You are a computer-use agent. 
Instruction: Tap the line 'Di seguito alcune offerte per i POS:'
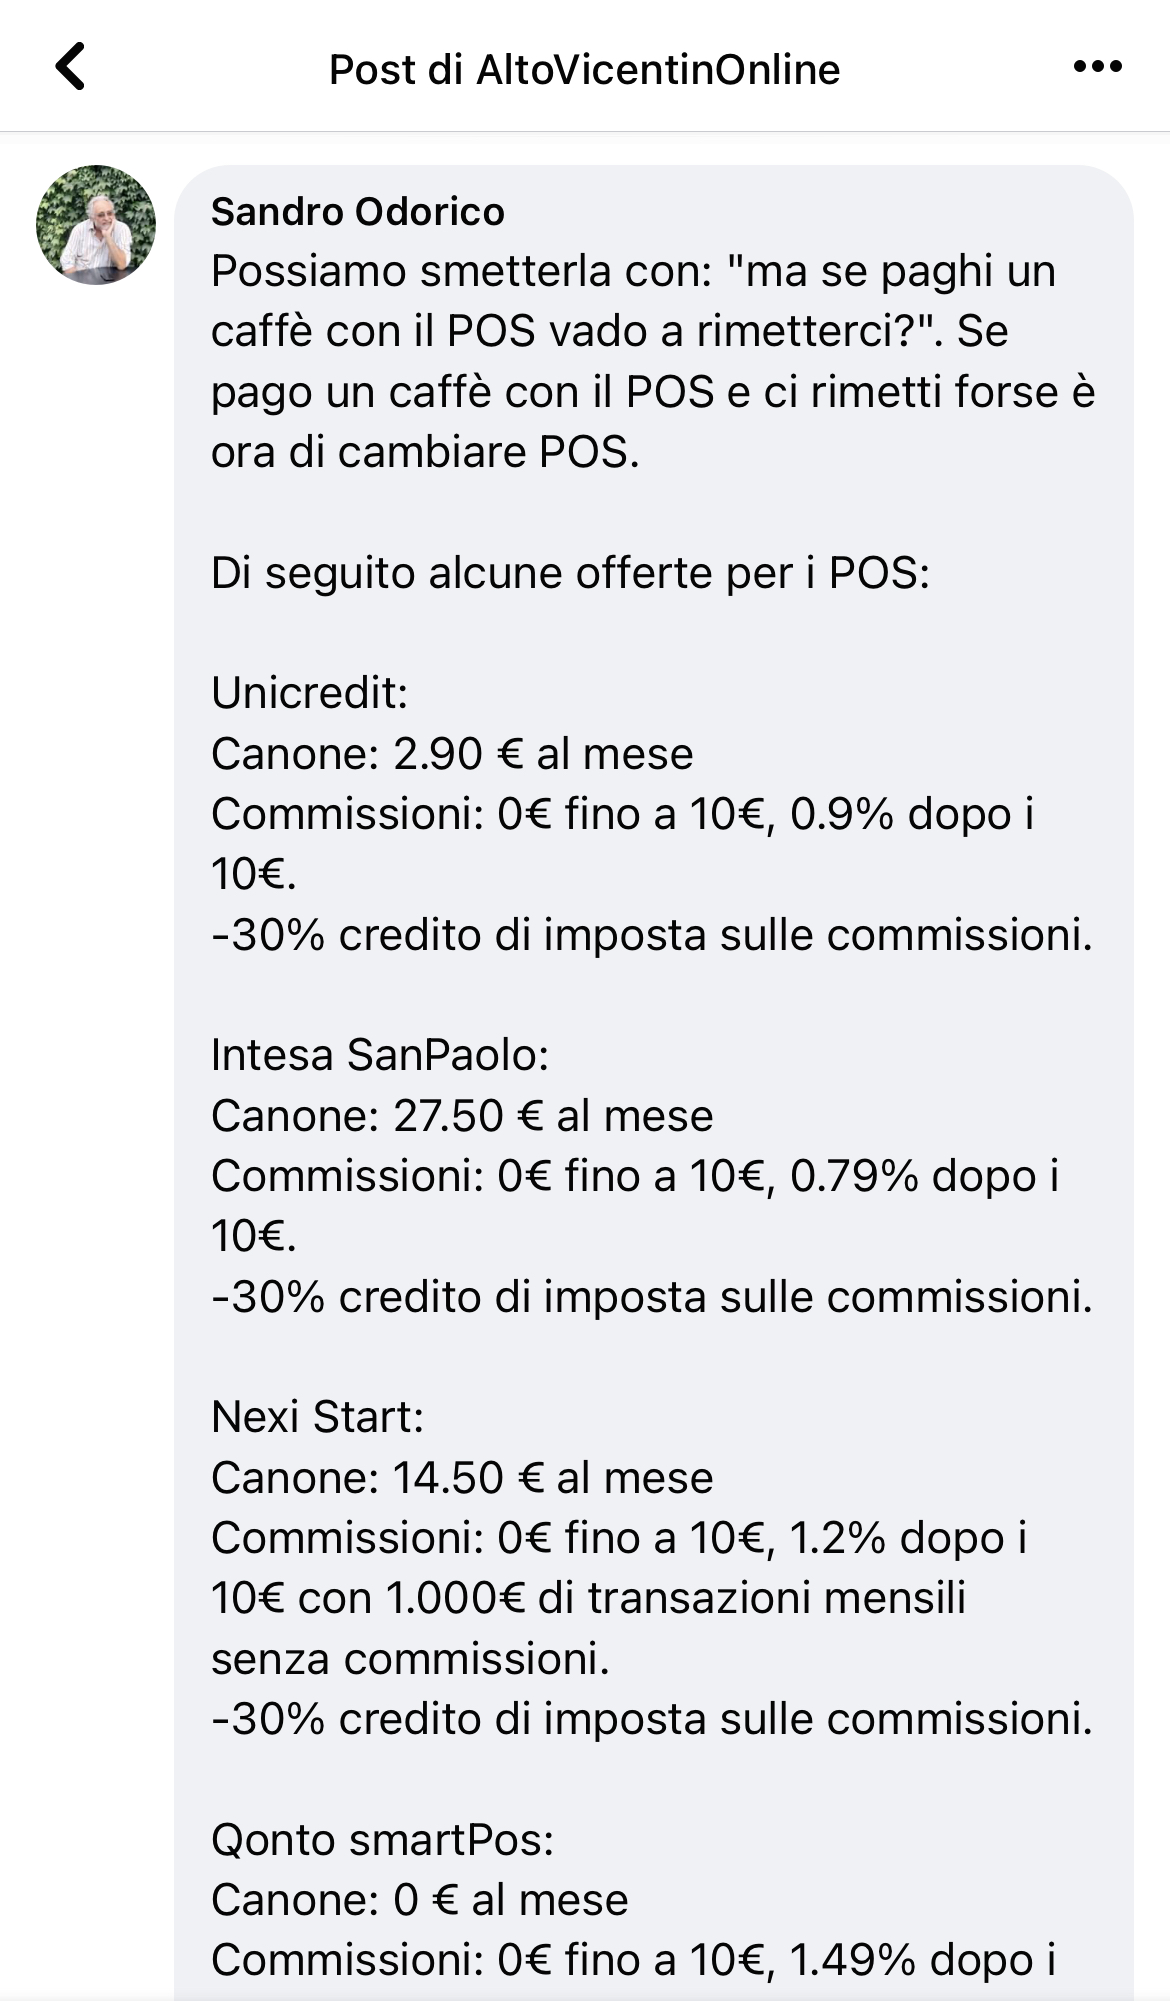570,573
